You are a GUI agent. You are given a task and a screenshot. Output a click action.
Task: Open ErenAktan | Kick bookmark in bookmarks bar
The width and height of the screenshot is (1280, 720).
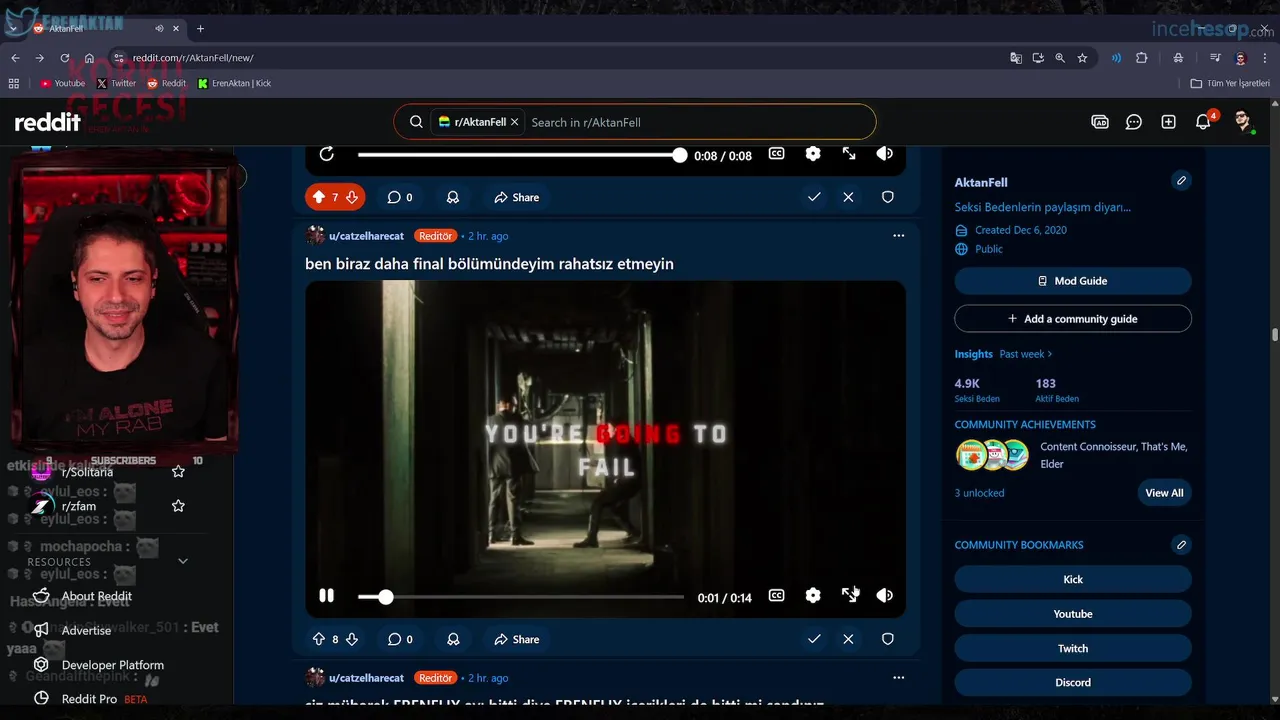235,84
